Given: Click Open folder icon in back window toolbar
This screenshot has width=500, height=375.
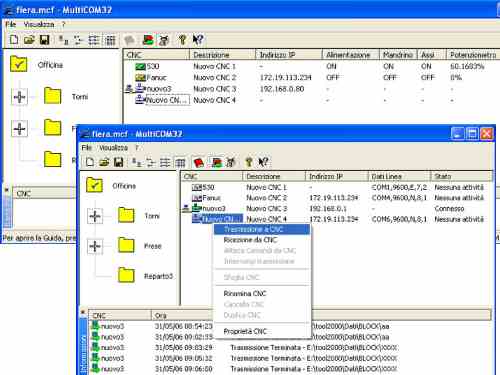Looking at the screenshot, I should point(29,40).
